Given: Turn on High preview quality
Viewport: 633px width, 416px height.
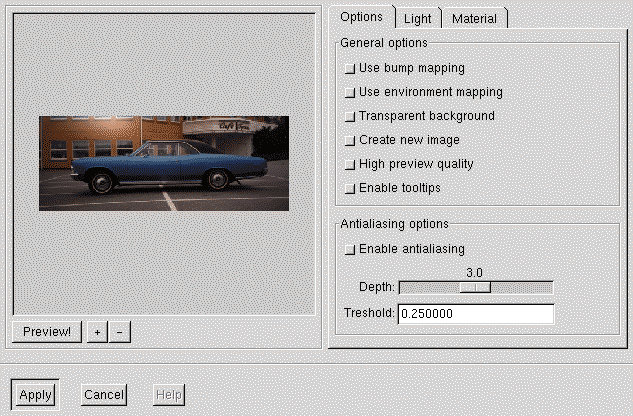Looking at the screenshot, I should (x=349, y=165).
